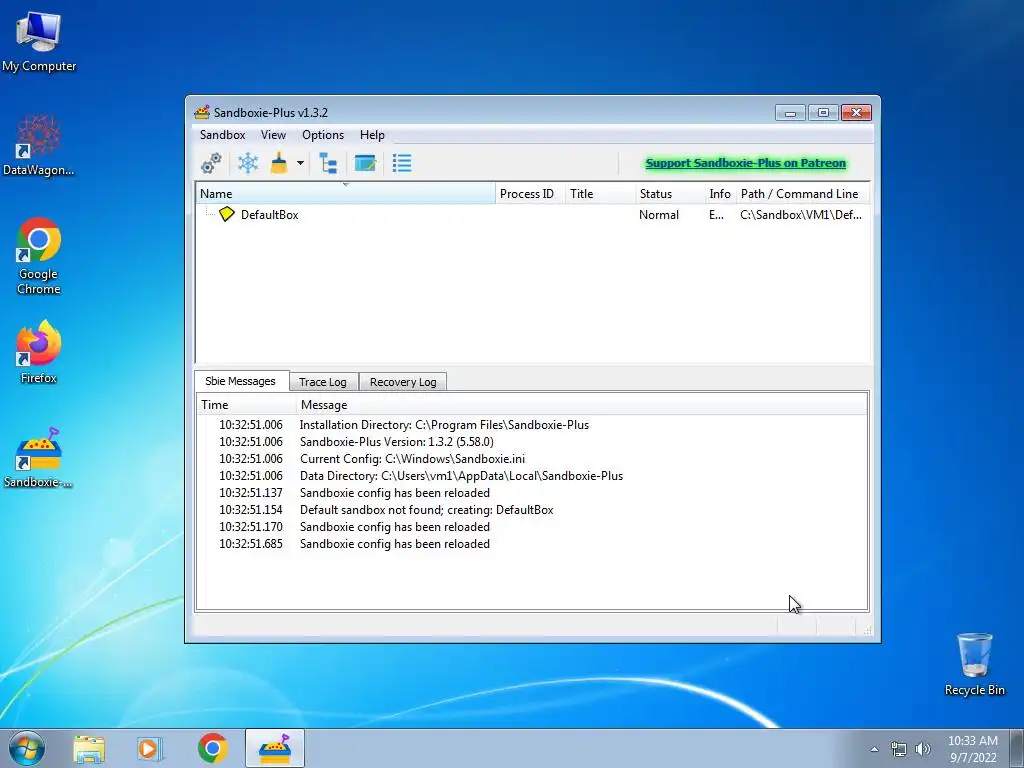Click the broom cleanup toolbar icon
The width and height of the screenshot is (1024, 768).
[280, 163]
